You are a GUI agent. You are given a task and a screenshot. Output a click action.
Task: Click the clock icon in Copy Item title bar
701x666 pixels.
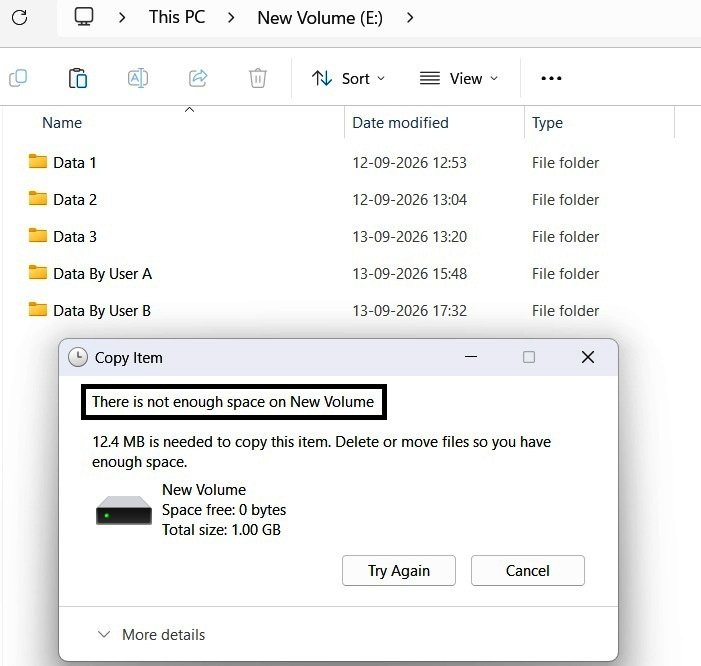pyautogui.click(x=78, y=358)
